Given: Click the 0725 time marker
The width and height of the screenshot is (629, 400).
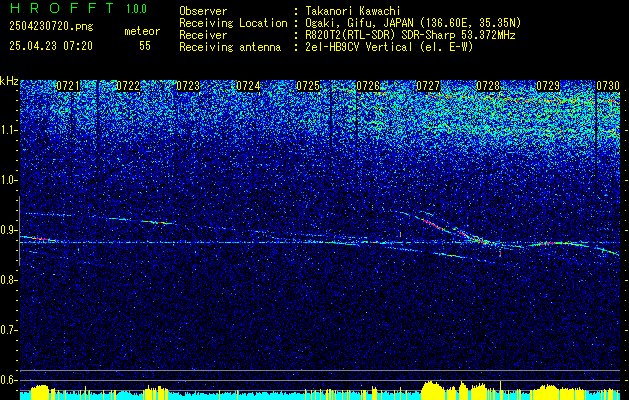Looking at the screenshot, I should click(x=308, y=86).
